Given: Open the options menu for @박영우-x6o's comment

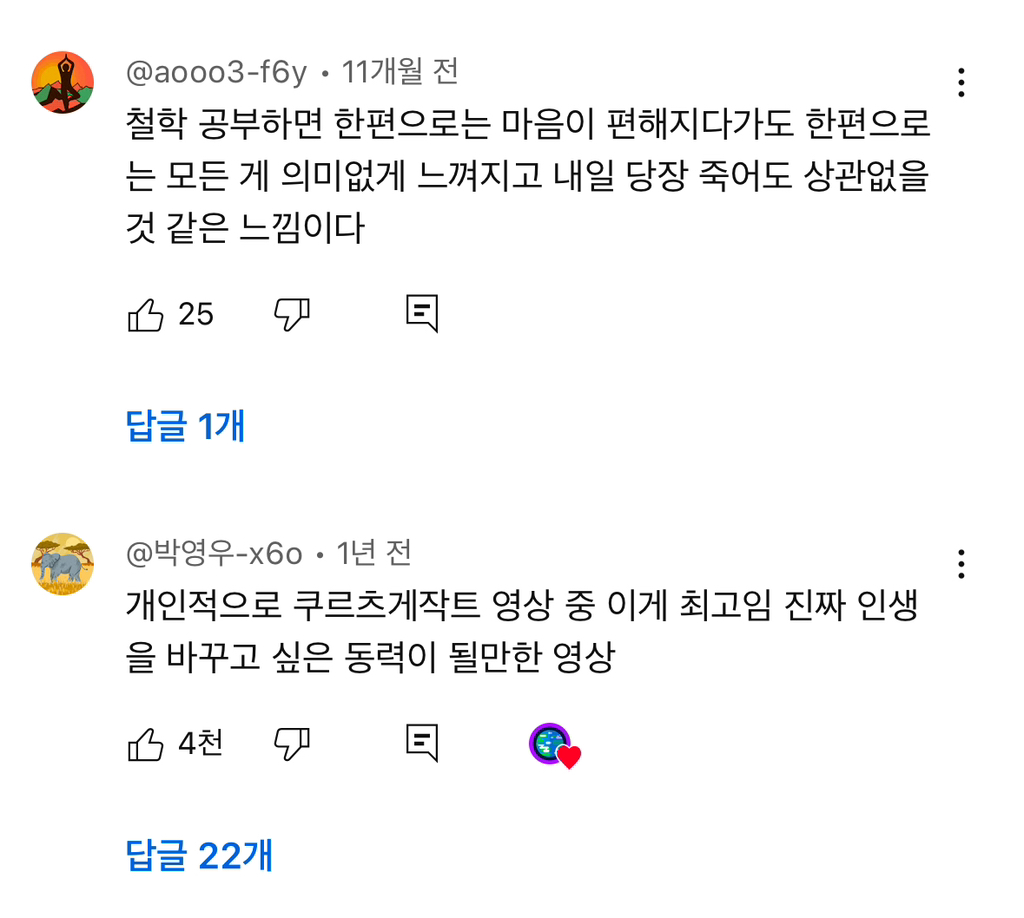Looking at the screenshot, I should click(961, 565).
